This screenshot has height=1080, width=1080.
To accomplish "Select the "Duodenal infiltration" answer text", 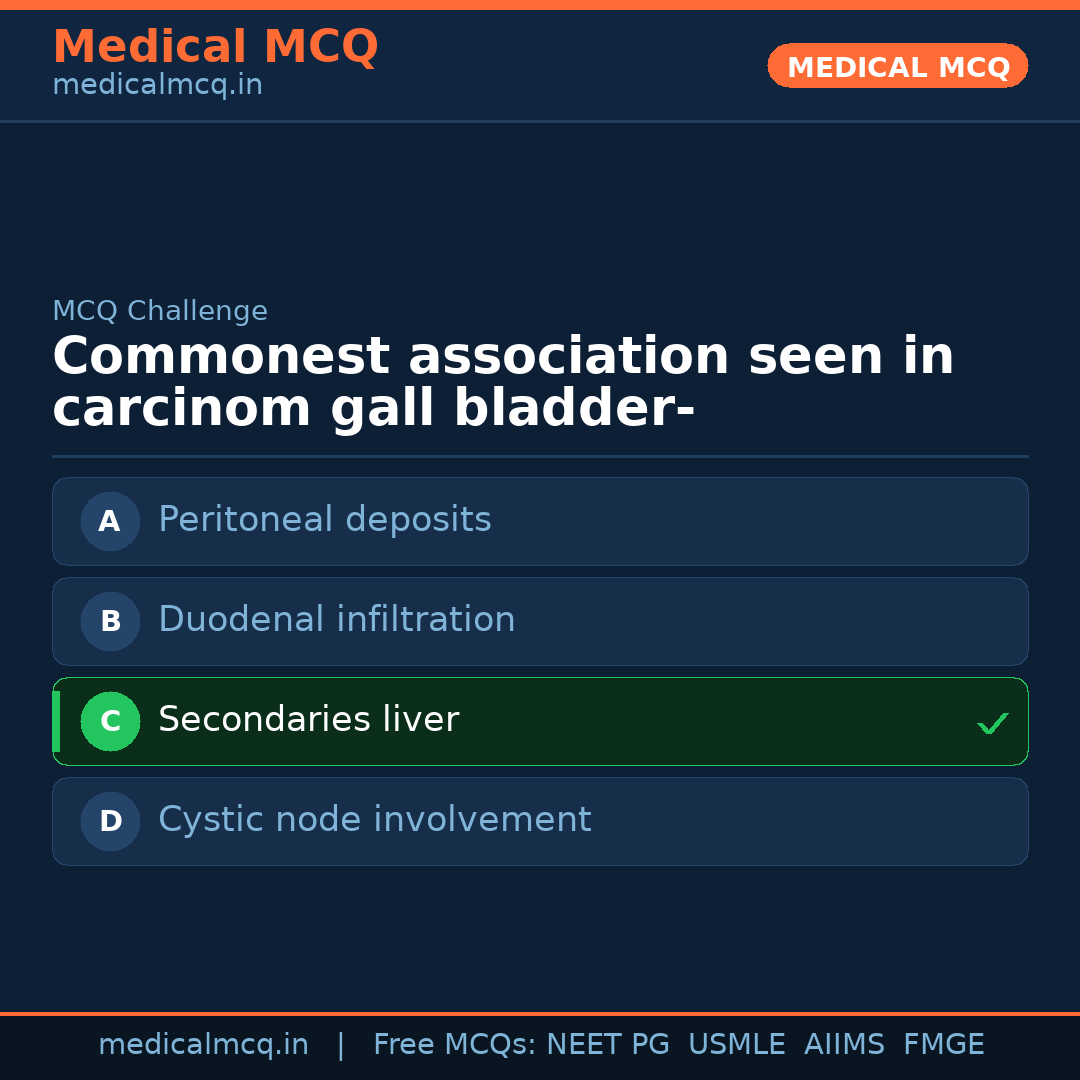I will (336, 620).
